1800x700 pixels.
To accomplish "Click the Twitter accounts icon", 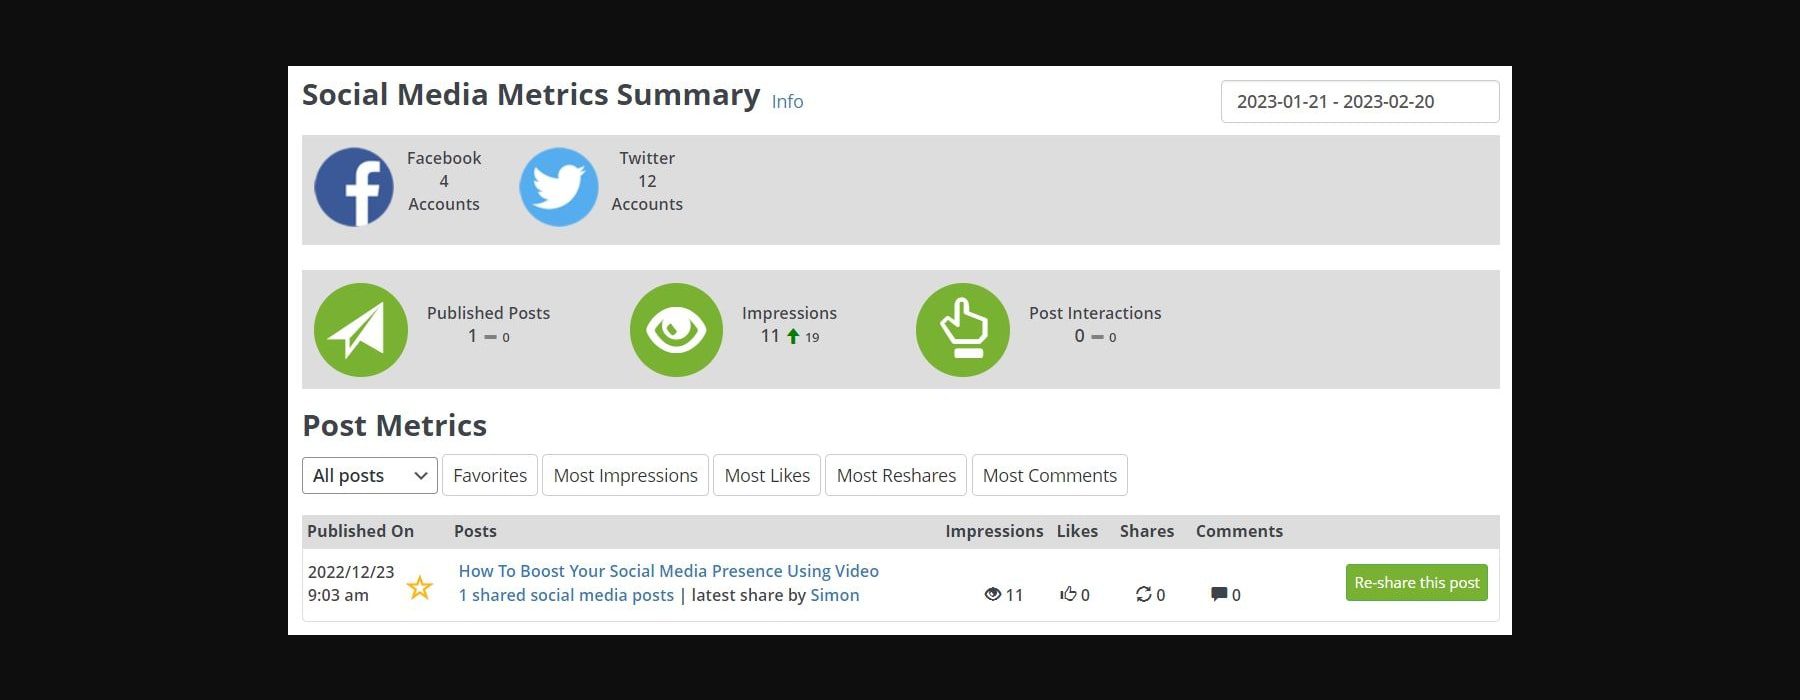I will [558, 186].
